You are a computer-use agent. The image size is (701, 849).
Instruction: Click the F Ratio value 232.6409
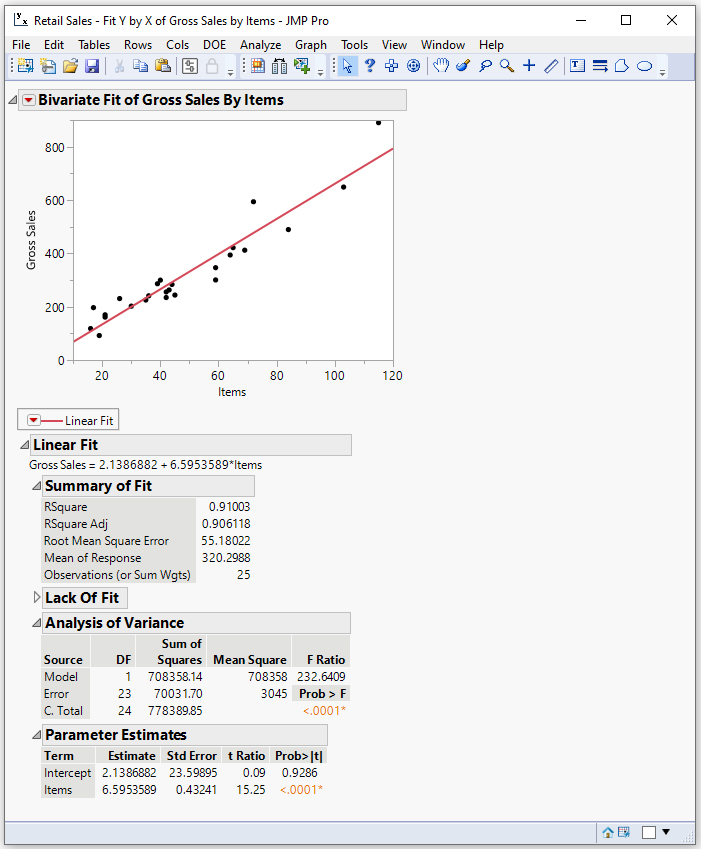tap(321, 677)
